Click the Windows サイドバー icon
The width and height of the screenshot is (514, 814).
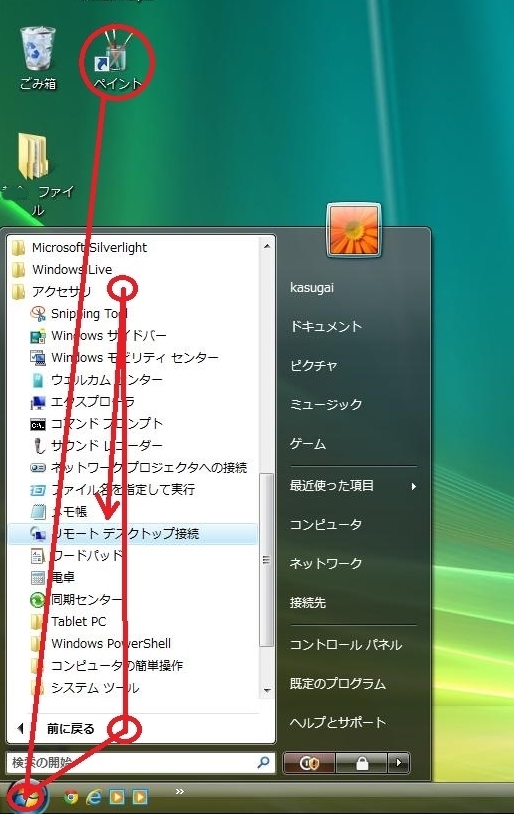pos(38,336)
